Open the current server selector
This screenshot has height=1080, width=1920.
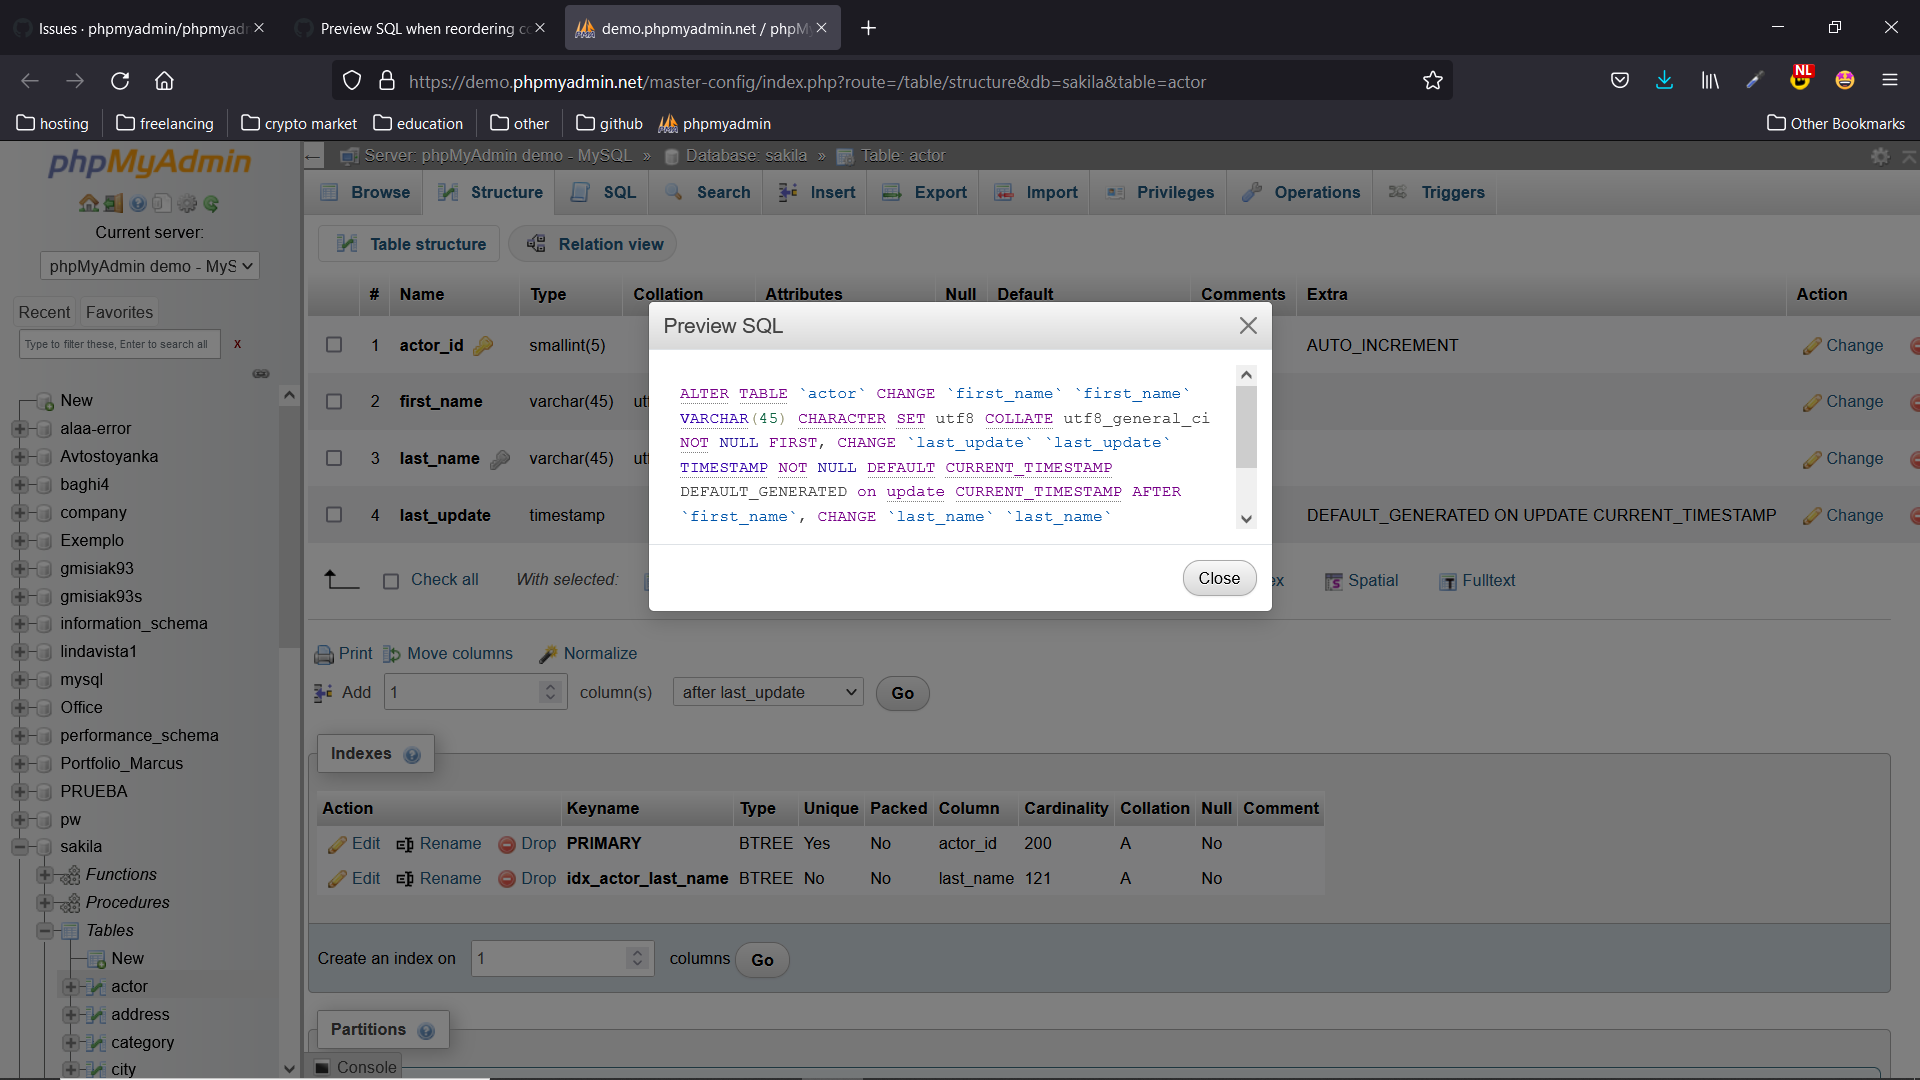149,265
